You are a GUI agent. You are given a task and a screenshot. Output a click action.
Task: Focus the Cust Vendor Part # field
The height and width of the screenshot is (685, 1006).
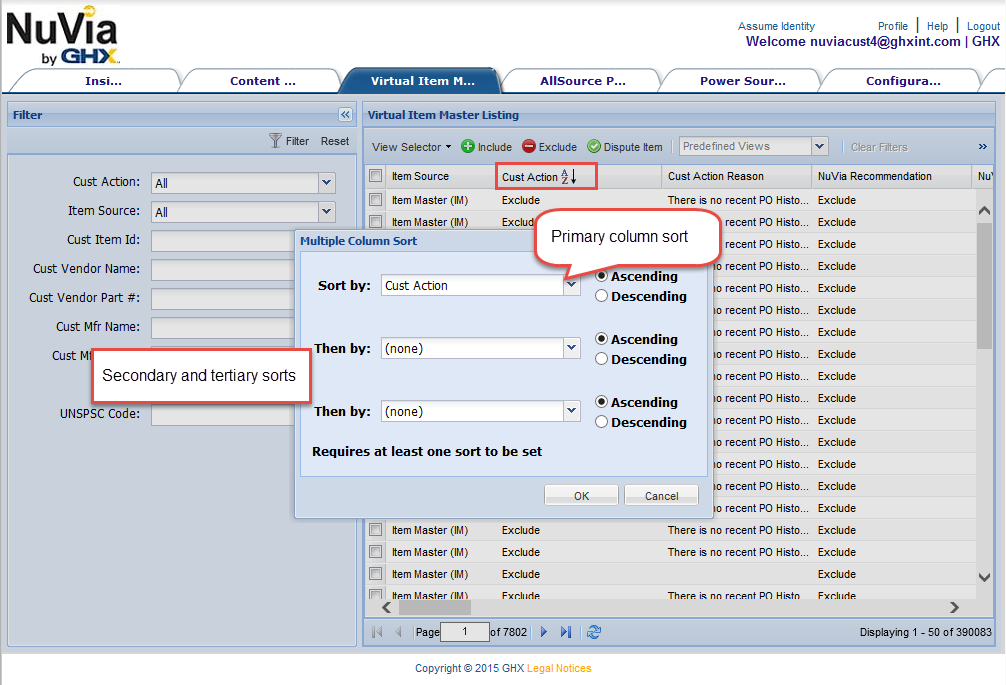click(x=223, y=298)
